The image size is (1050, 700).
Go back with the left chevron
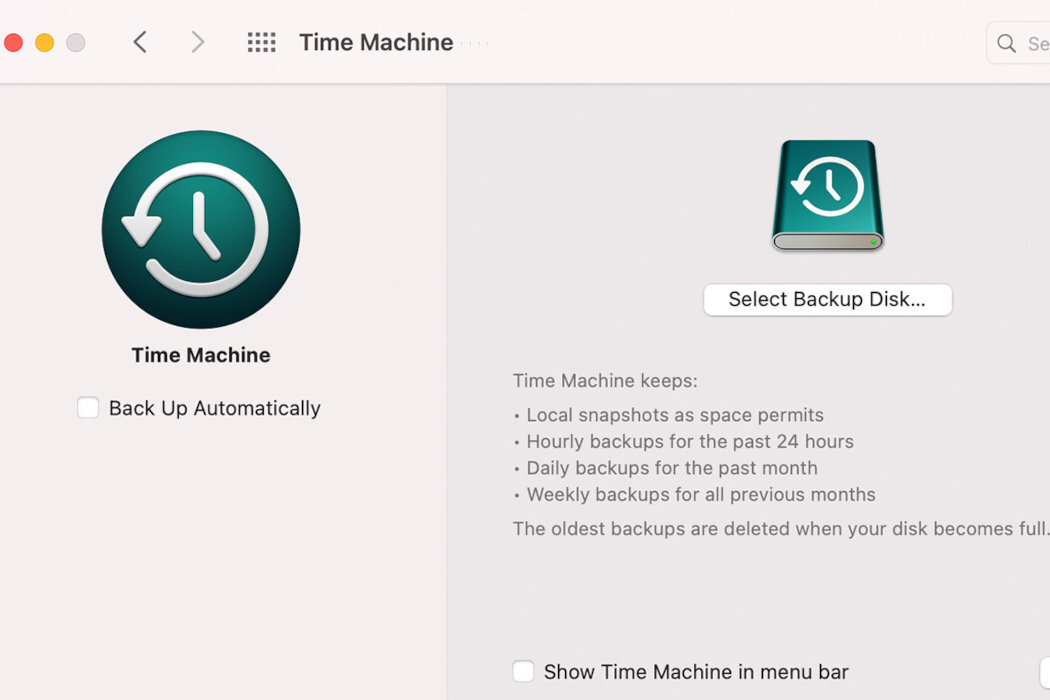click(x=140, y=42)
